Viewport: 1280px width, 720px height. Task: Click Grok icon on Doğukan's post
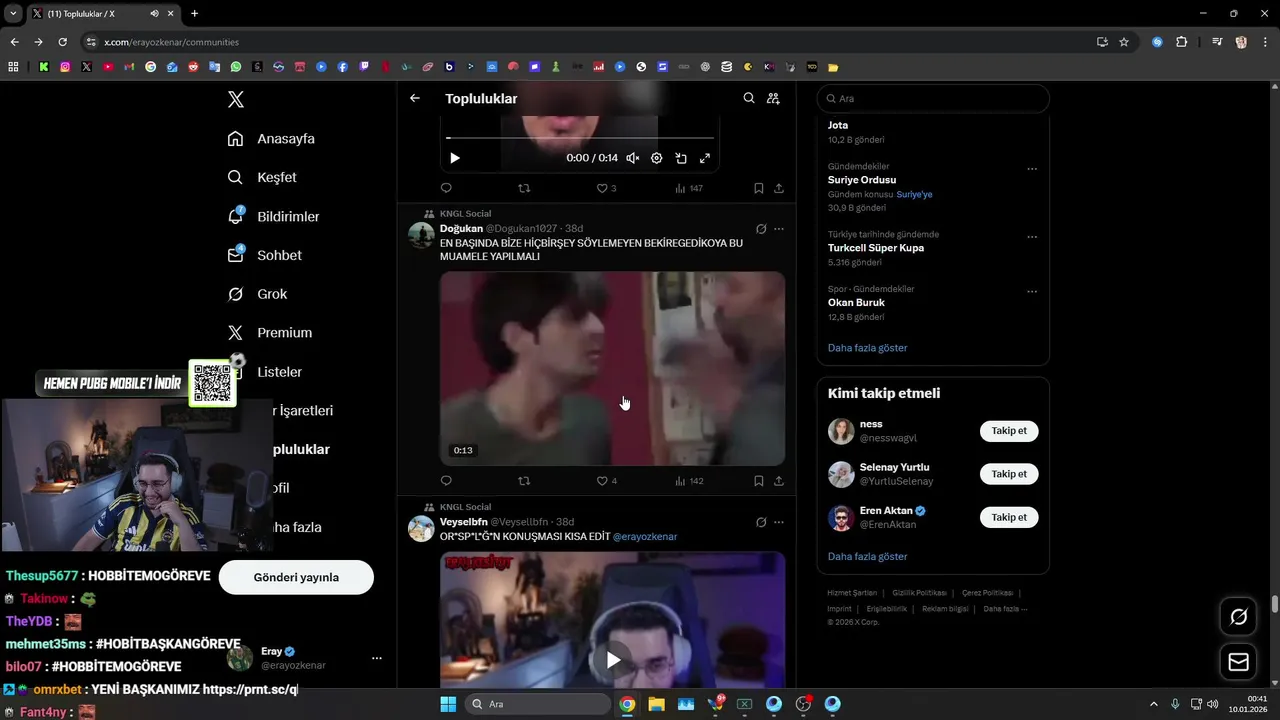761,229
